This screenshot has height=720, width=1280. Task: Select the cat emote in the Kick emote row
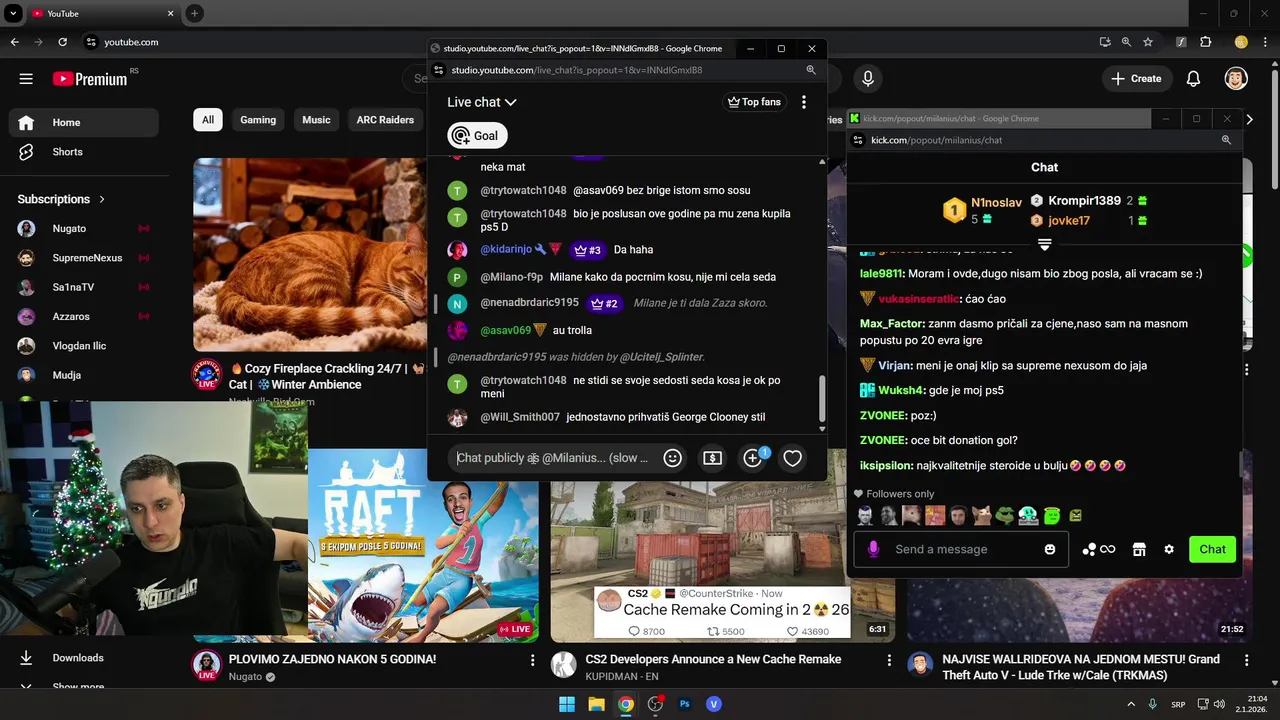click(x=981, y=516)
